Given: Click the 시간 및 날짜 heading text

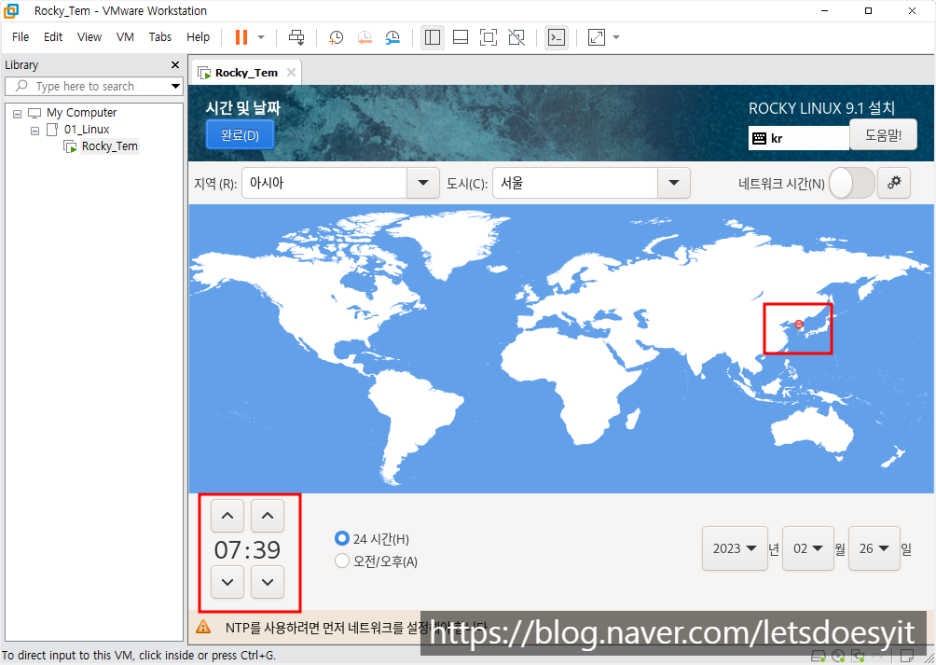Looking at the screenshot, I should click(243, 107).
